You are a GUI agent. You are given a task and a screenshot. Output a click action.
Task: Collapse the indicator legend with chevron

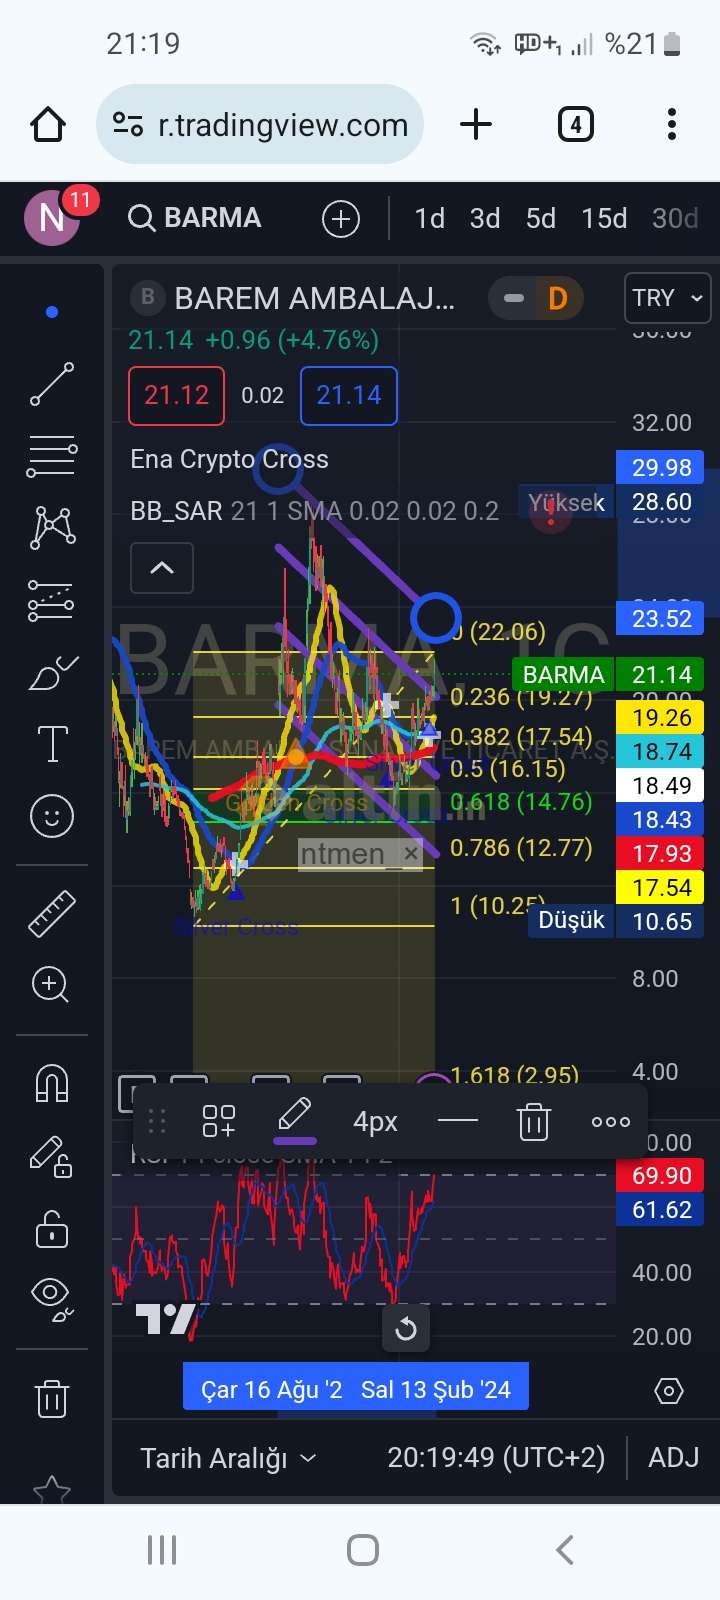[162, 568]
